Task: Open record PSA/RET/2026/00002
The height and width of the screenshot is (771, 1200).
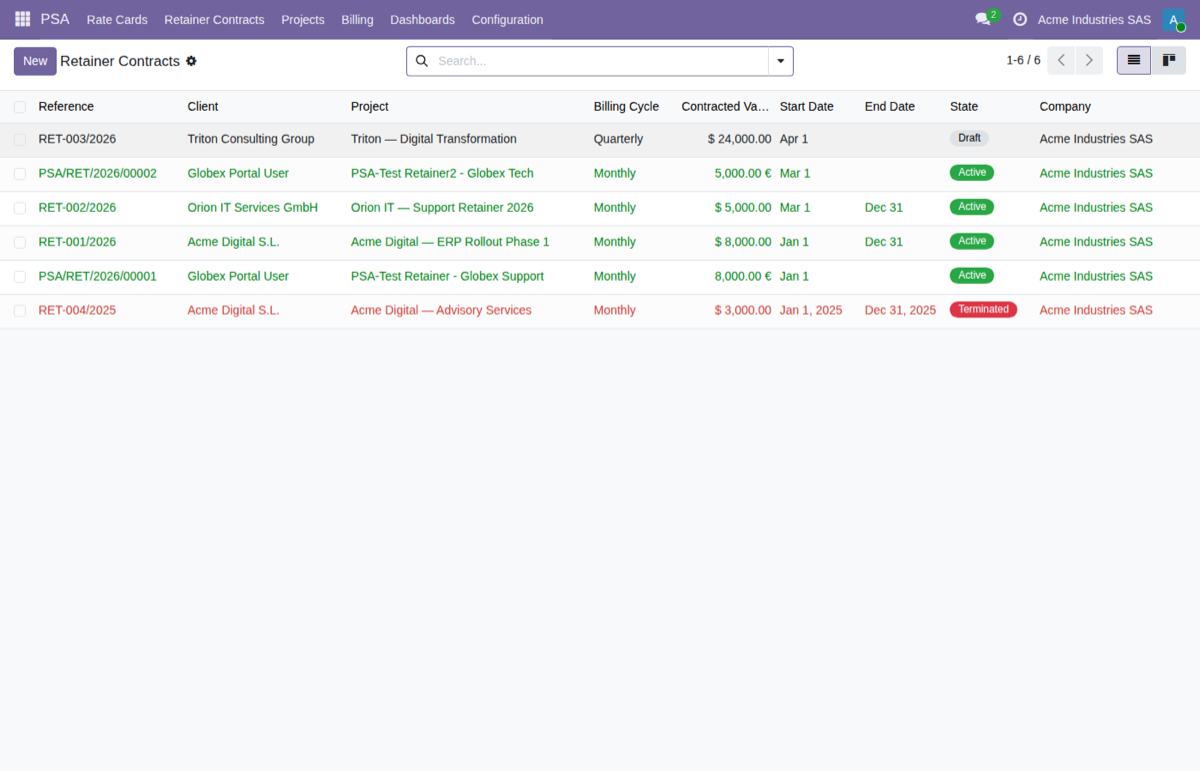Action: pyautogui.click(x=97, y=173)
